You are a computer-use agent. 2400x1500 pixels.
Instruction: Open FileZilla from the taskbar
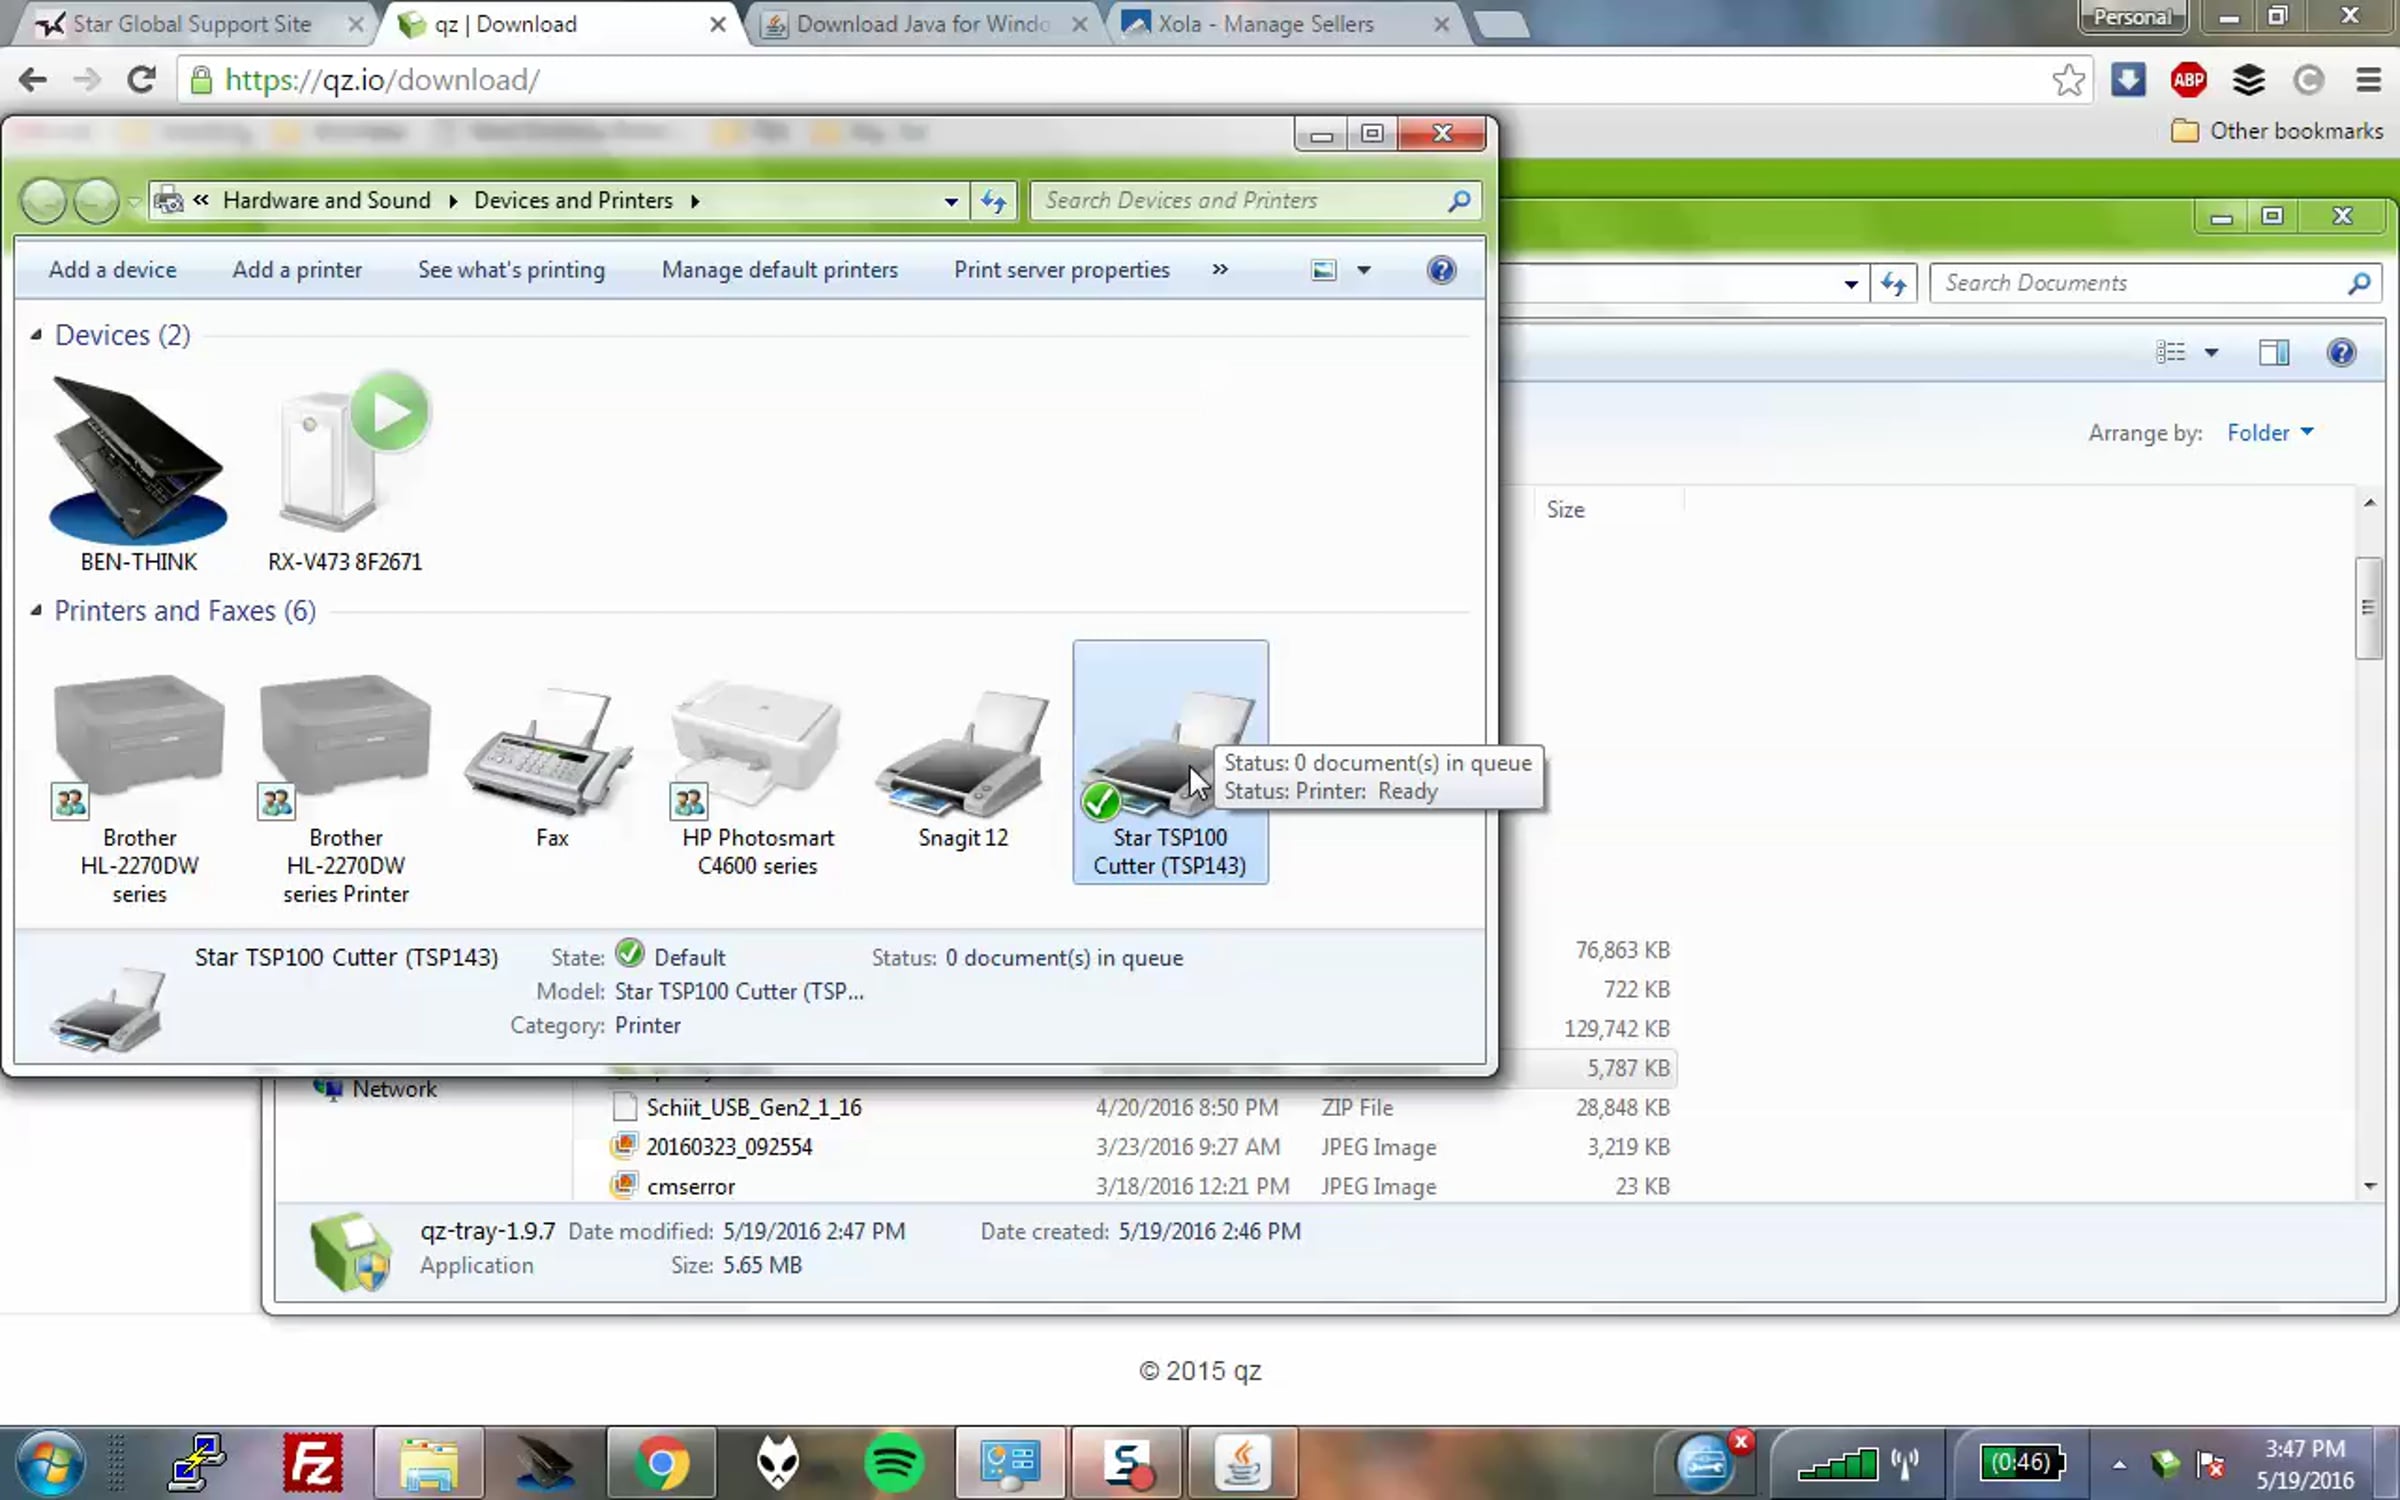313,1463
